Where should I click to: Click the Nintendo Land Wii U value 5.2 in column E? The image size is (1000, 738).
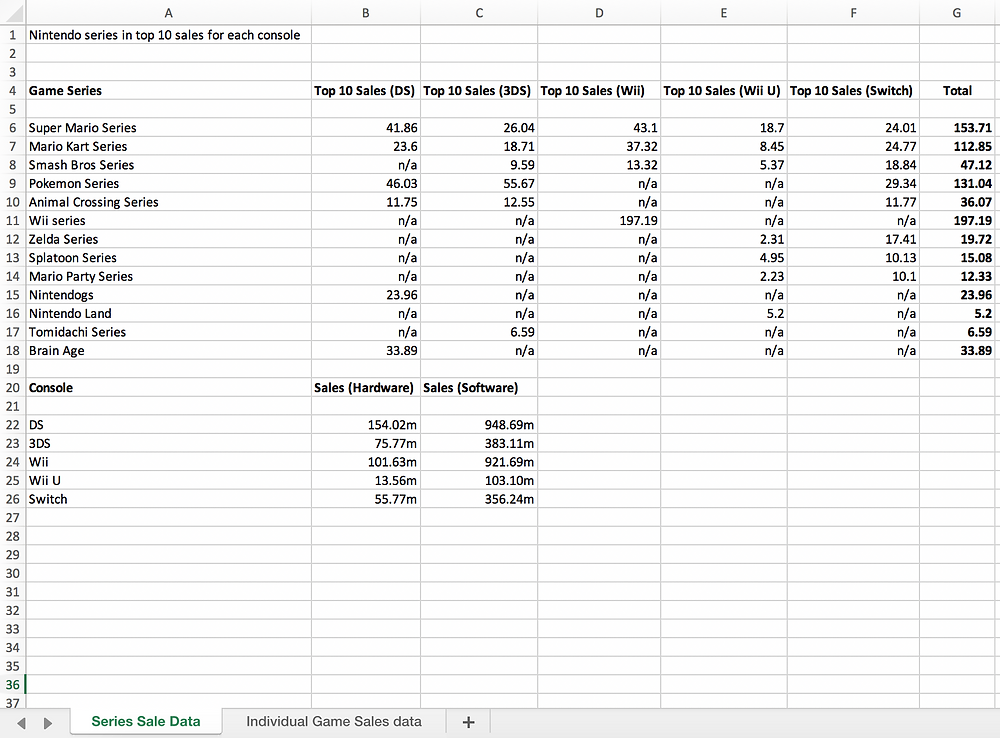(724, 313)
